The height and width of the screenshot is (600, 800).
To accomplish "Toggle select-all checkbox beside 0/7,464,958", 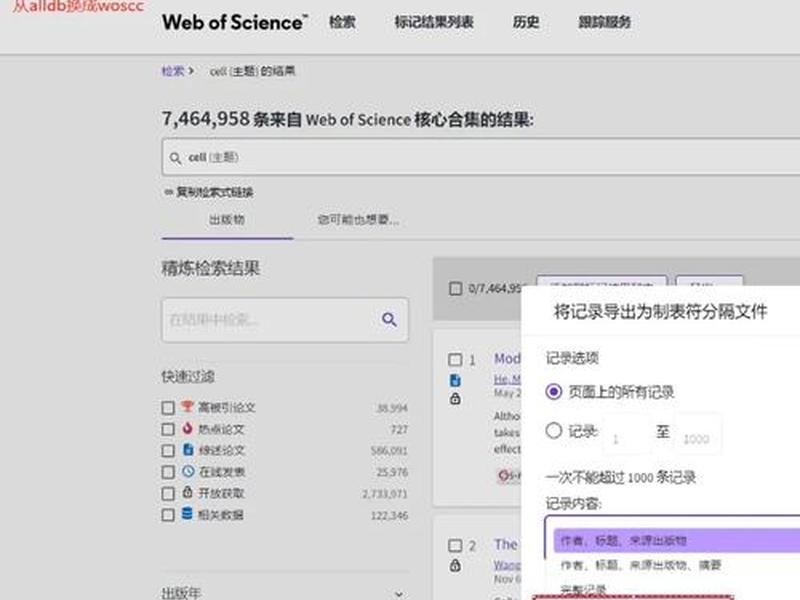I will (456, 288).
